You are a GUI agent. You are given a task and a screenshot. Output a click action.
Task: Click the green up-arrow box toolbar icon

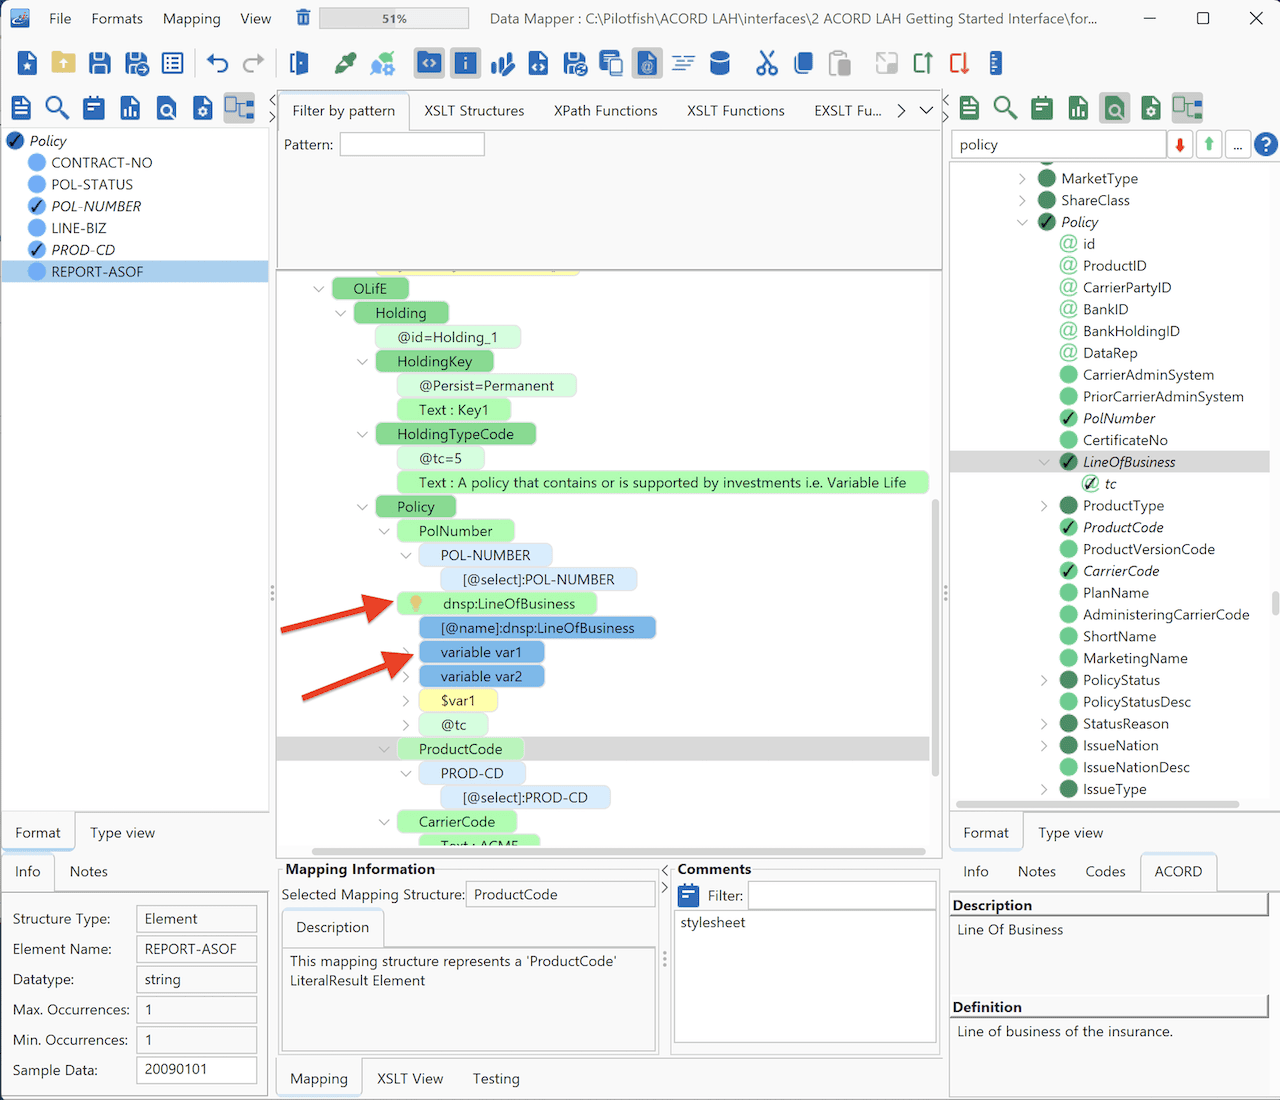[x=922, y=63]
